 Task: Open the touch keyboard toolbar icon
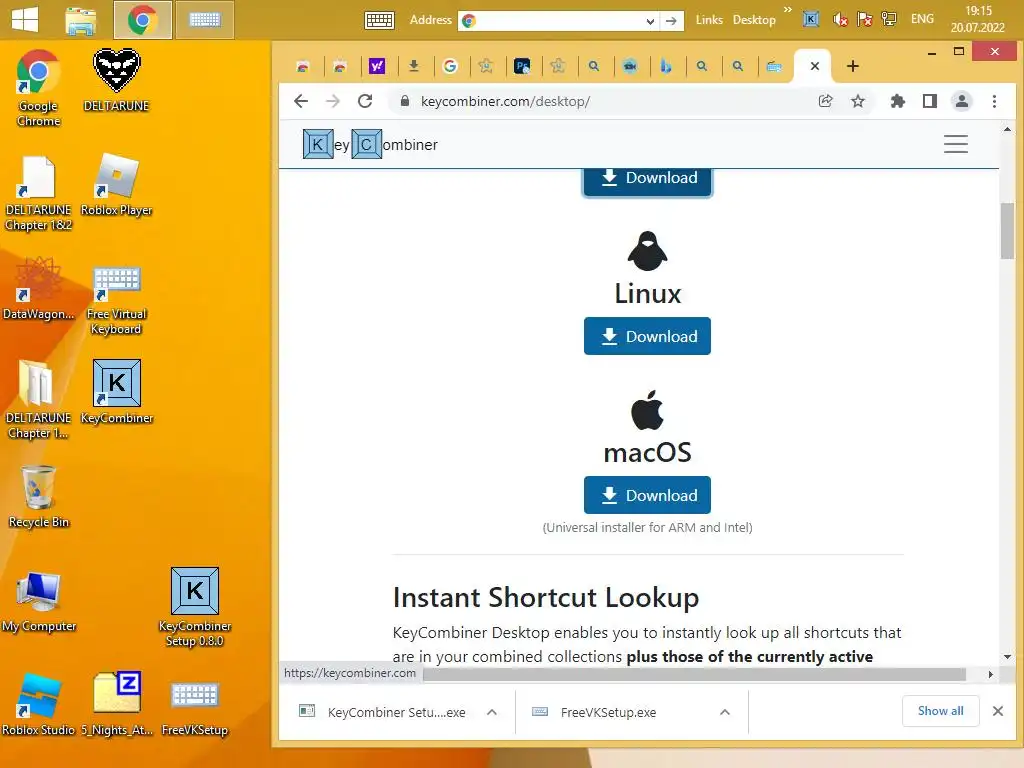379,20
